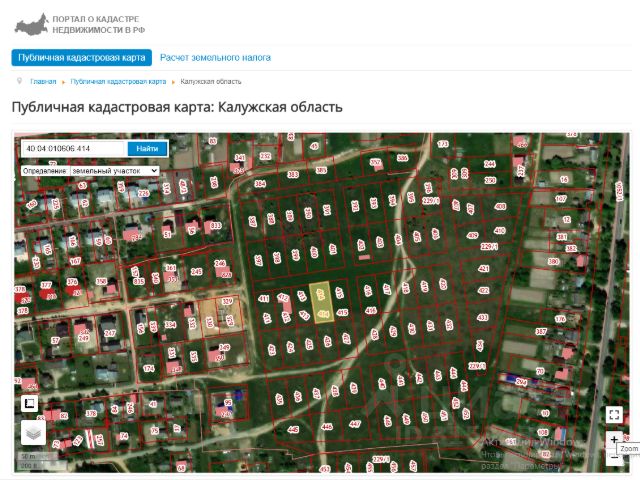The width and height of the screenshot is (640, 480).
Task: Open the map layers stack icon
Action: coord(33,432)
